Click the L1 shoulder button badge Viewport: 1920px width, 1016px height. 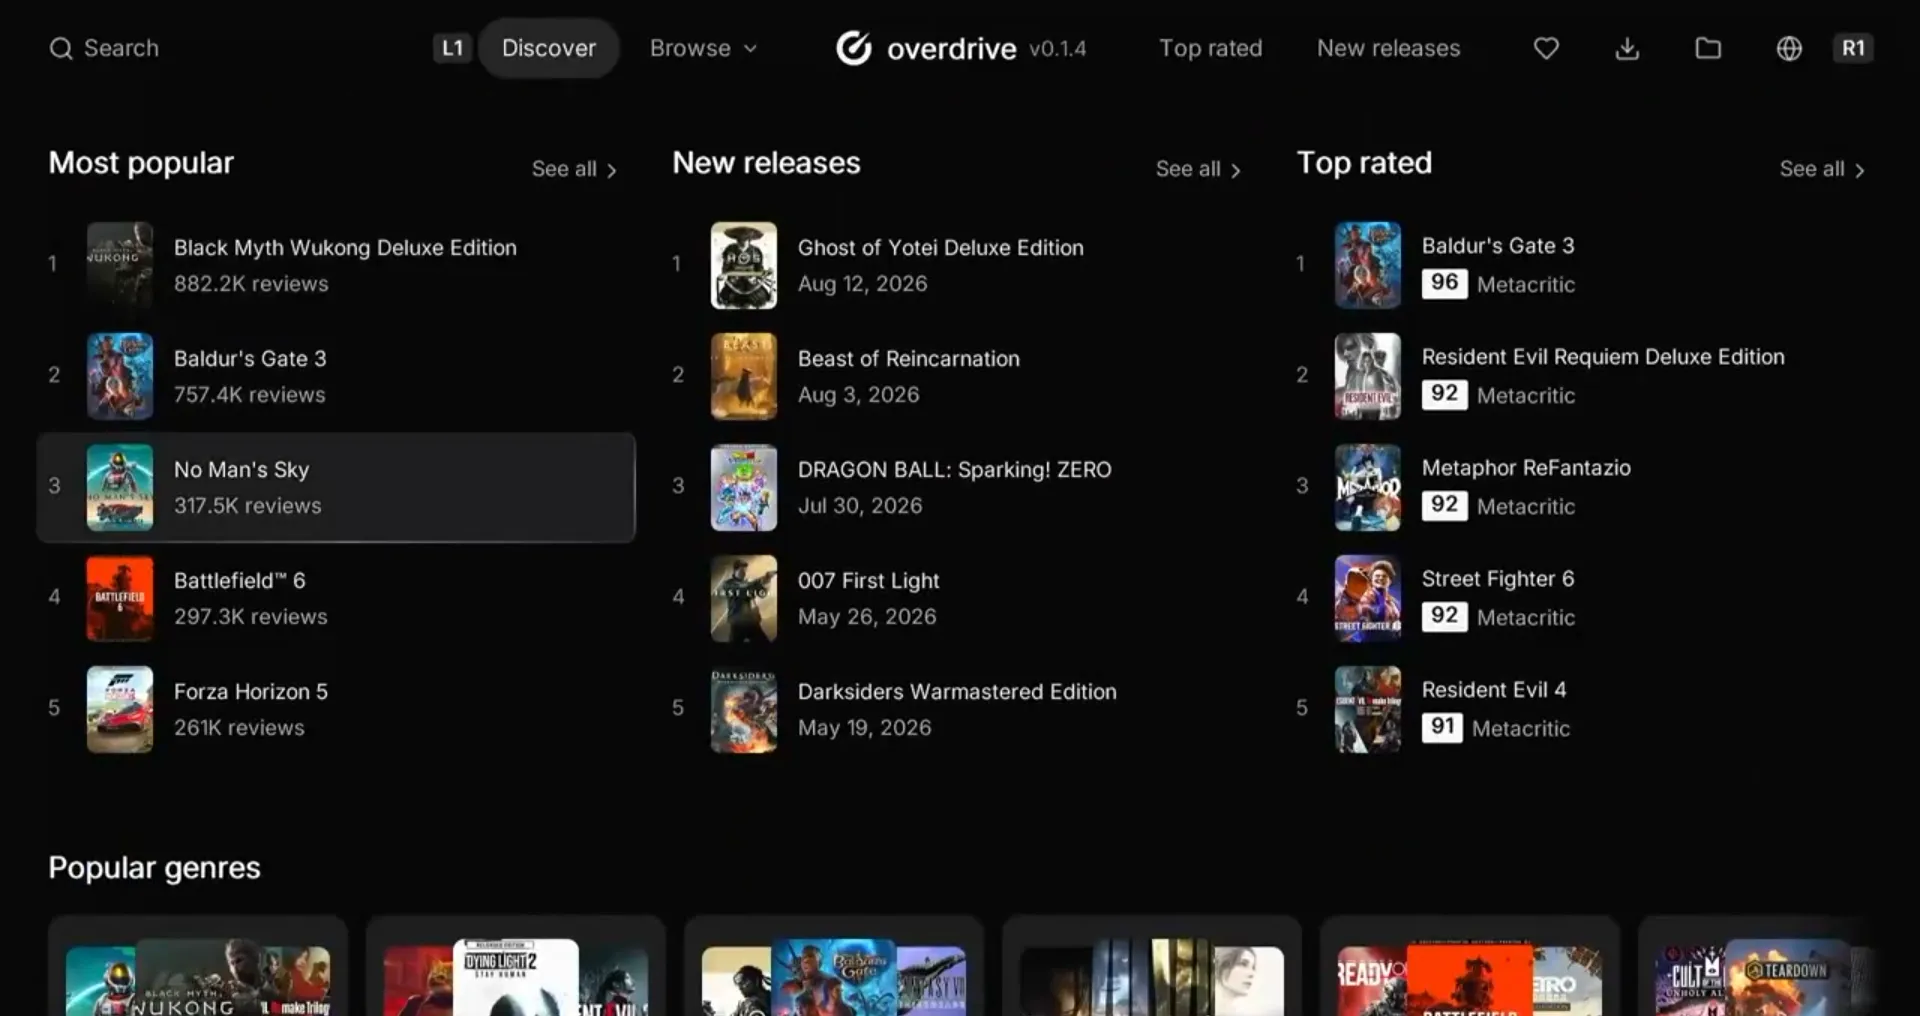coord(452,48)
